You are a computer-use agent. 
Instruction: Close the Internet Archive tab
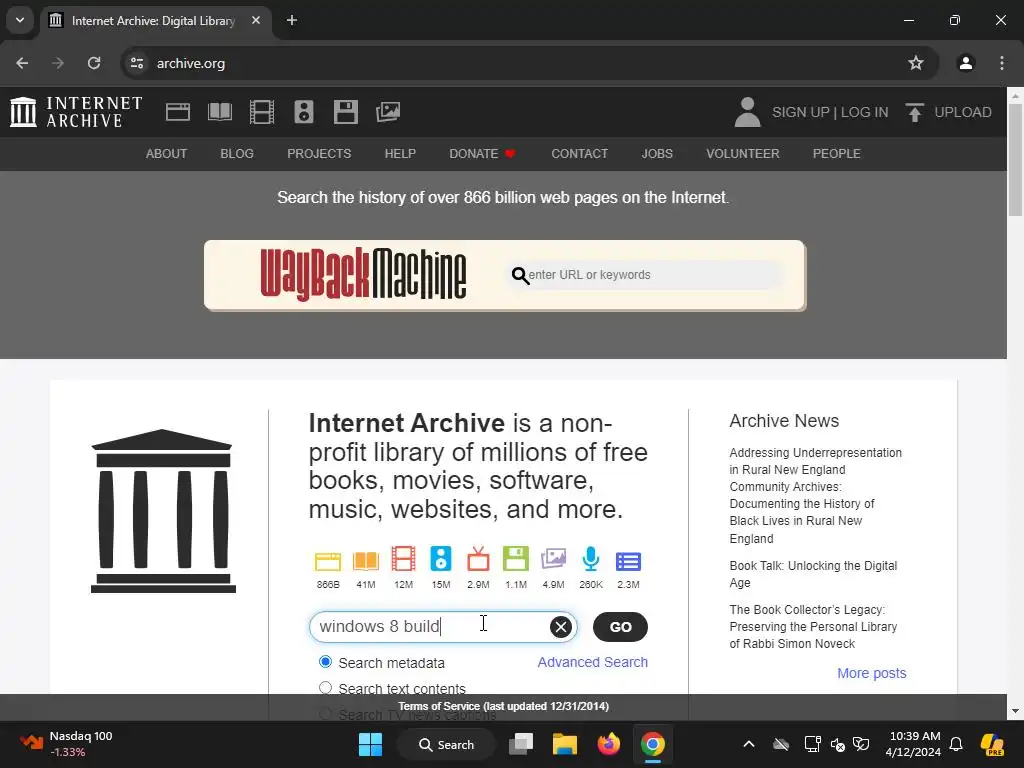pyautogui.click(x=256, y=20)
